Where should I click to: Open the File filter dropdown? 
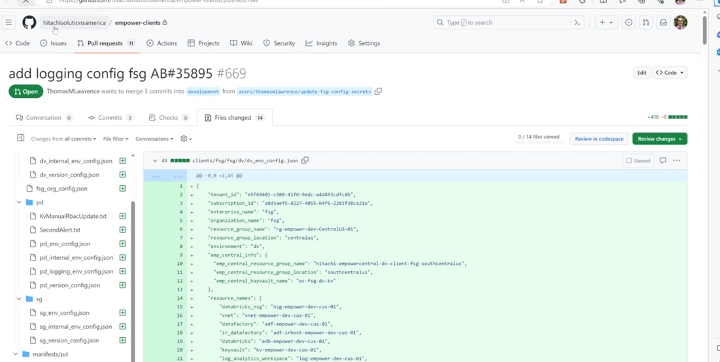pos(116,139)
